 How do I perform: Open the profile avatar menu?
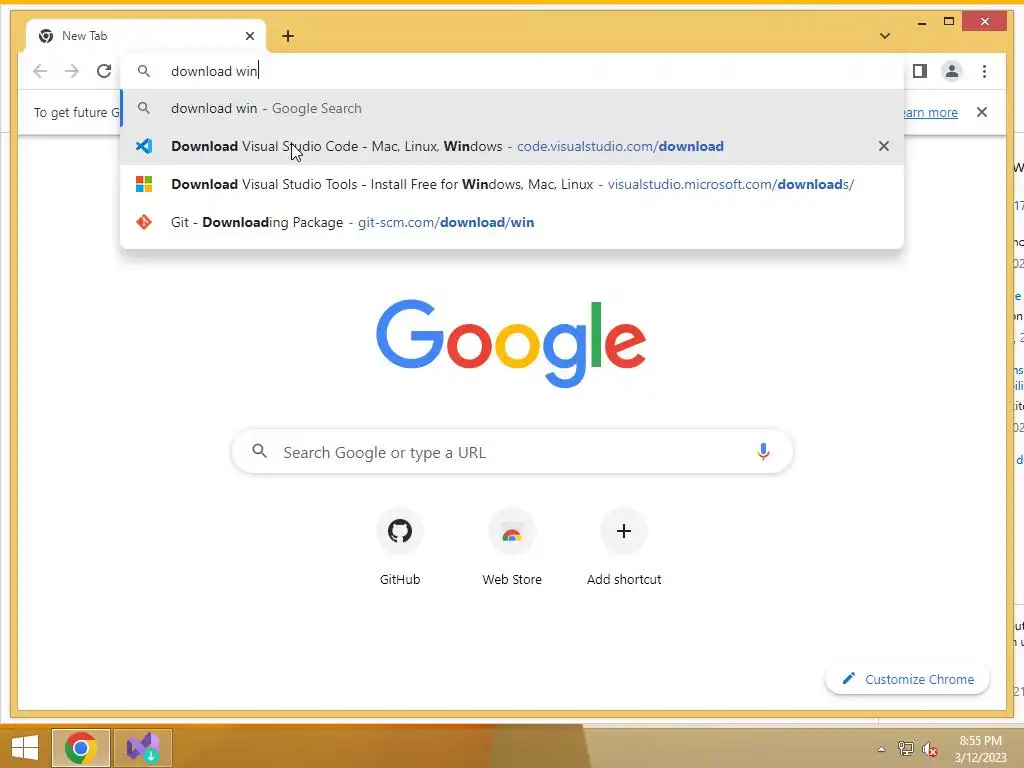[952, 71]
